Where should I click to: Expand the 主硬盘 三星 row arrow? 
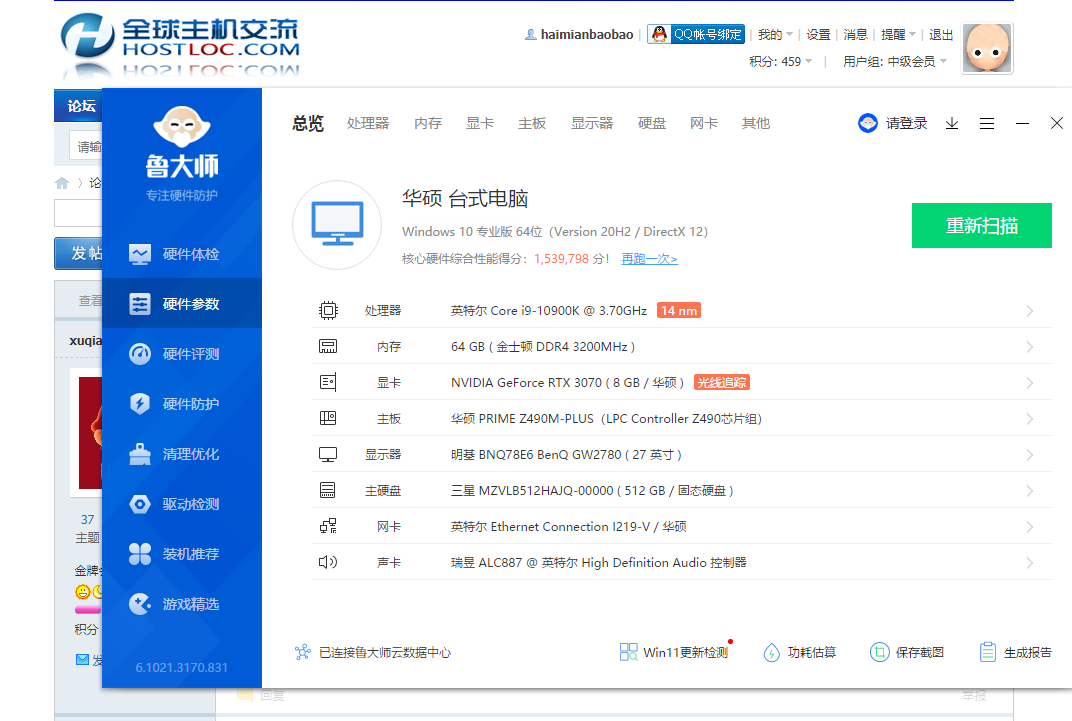[1030, 491]
